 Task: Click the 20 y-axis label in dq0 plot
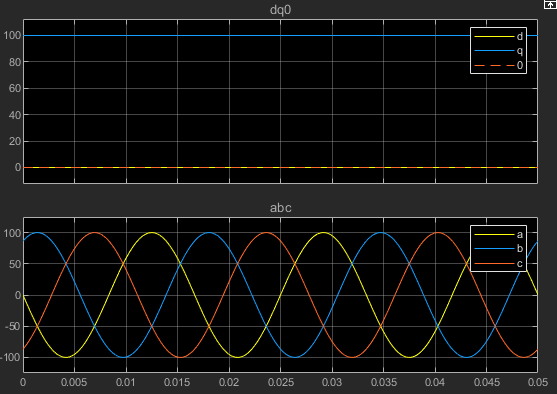click(x=15, y=141)
